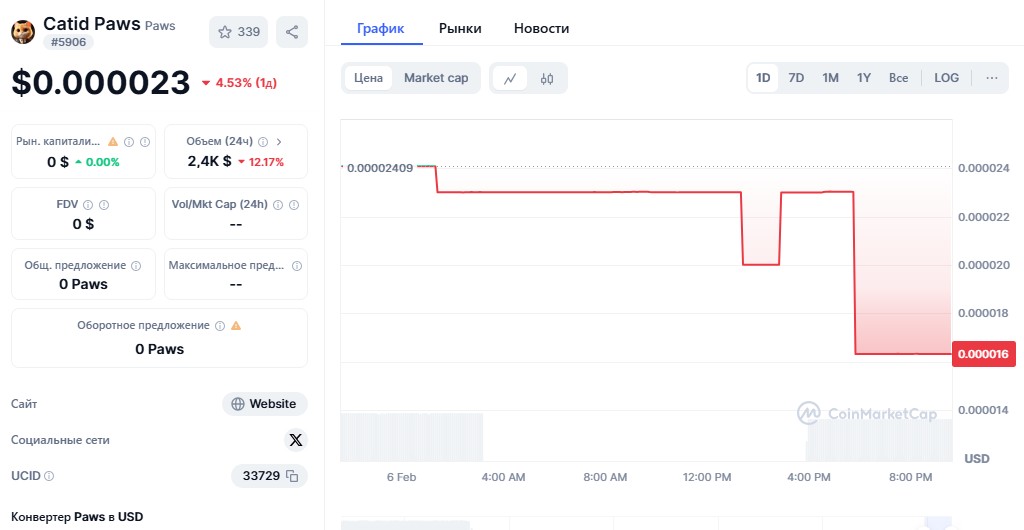Copy the UCID 33729 with copy icon
1024x530 pixels.
[x=292, y=476]
